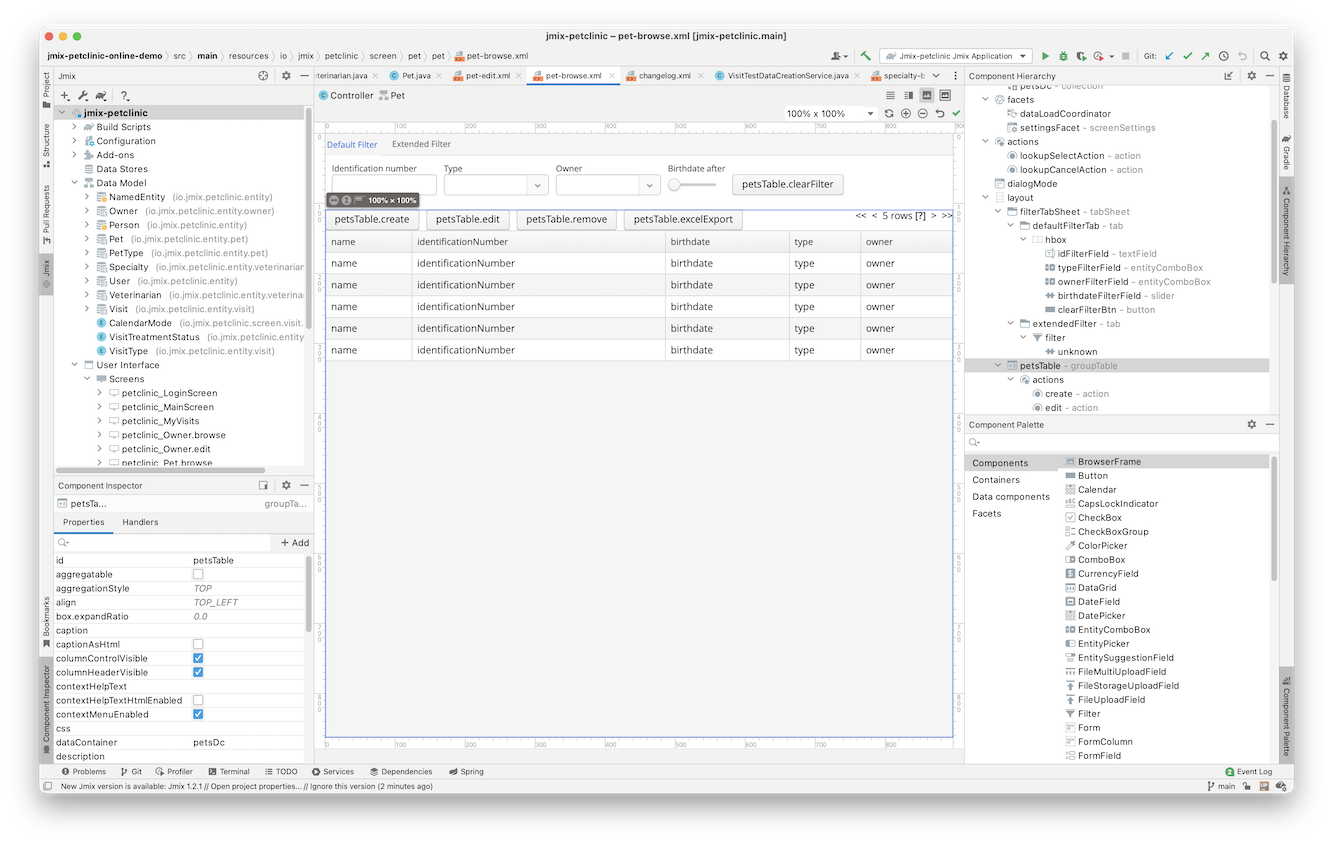The height and width of the screenshot is (845, 1333).
Task: Click the hammer Build project icon
Action: (x=866, y=57)
